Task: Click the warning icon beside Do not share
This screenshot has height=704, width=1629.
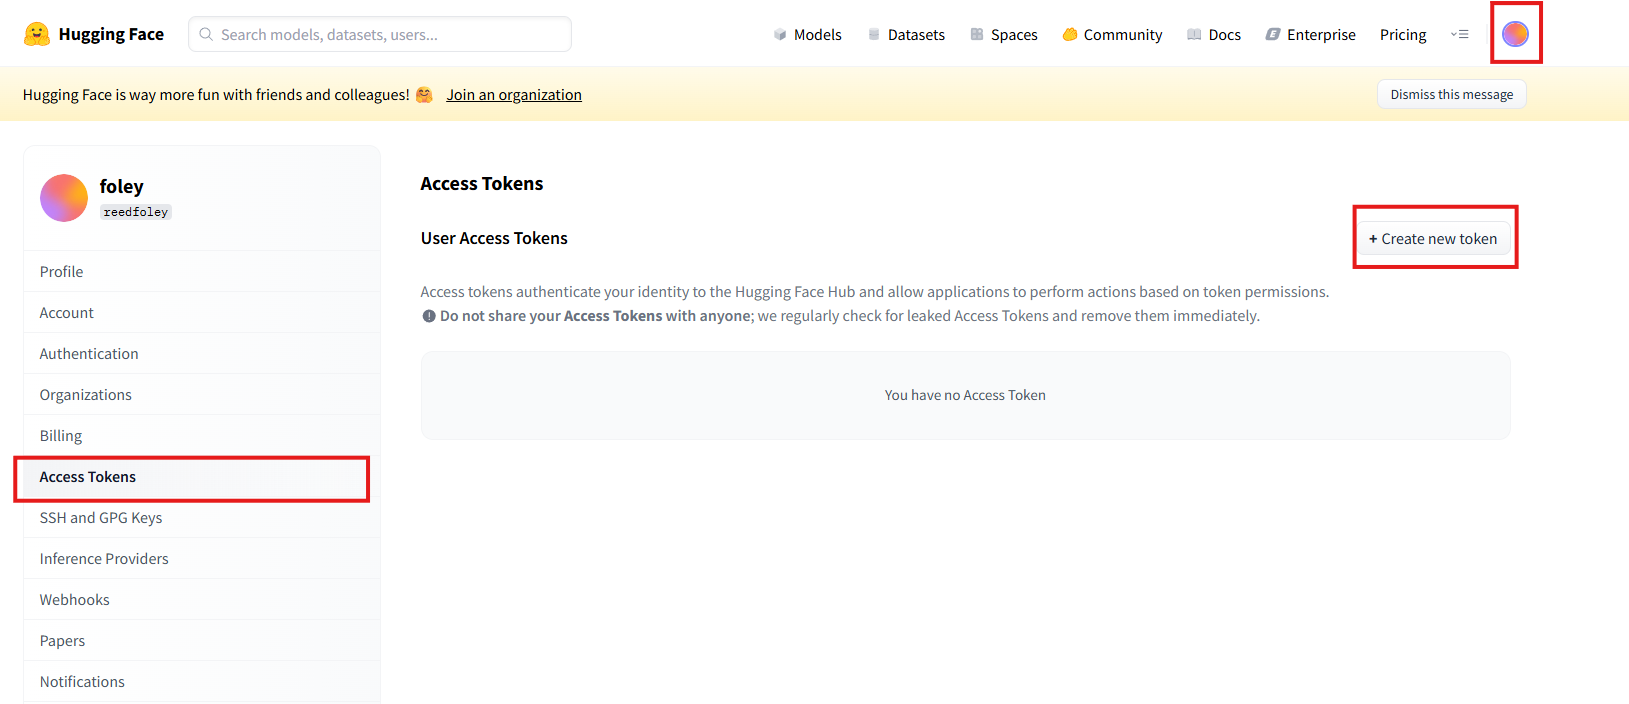Action: pyautogui.click(x=429, y=316)
